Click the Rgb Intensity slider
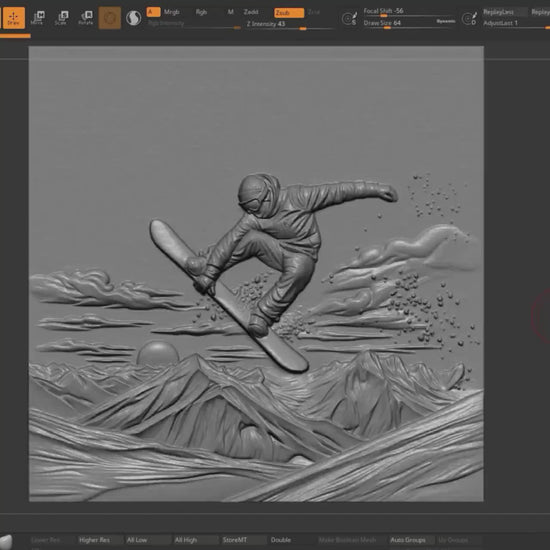The image size is (550, 550). pyautogui.click(x=194, y=24)
